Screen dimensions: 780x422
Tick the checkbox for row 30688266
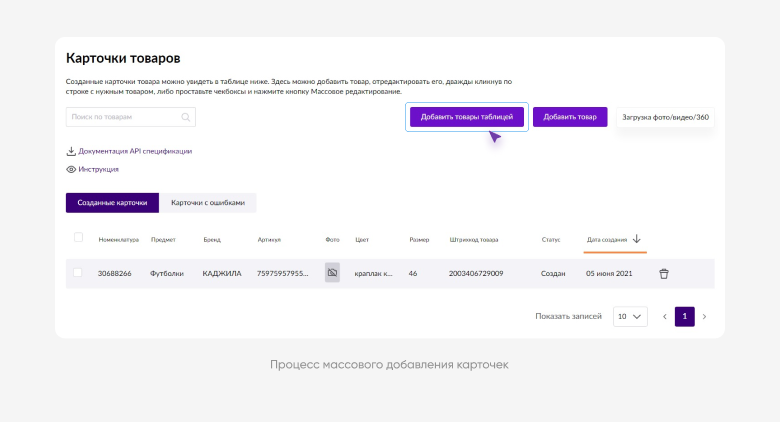coord(77,273)
